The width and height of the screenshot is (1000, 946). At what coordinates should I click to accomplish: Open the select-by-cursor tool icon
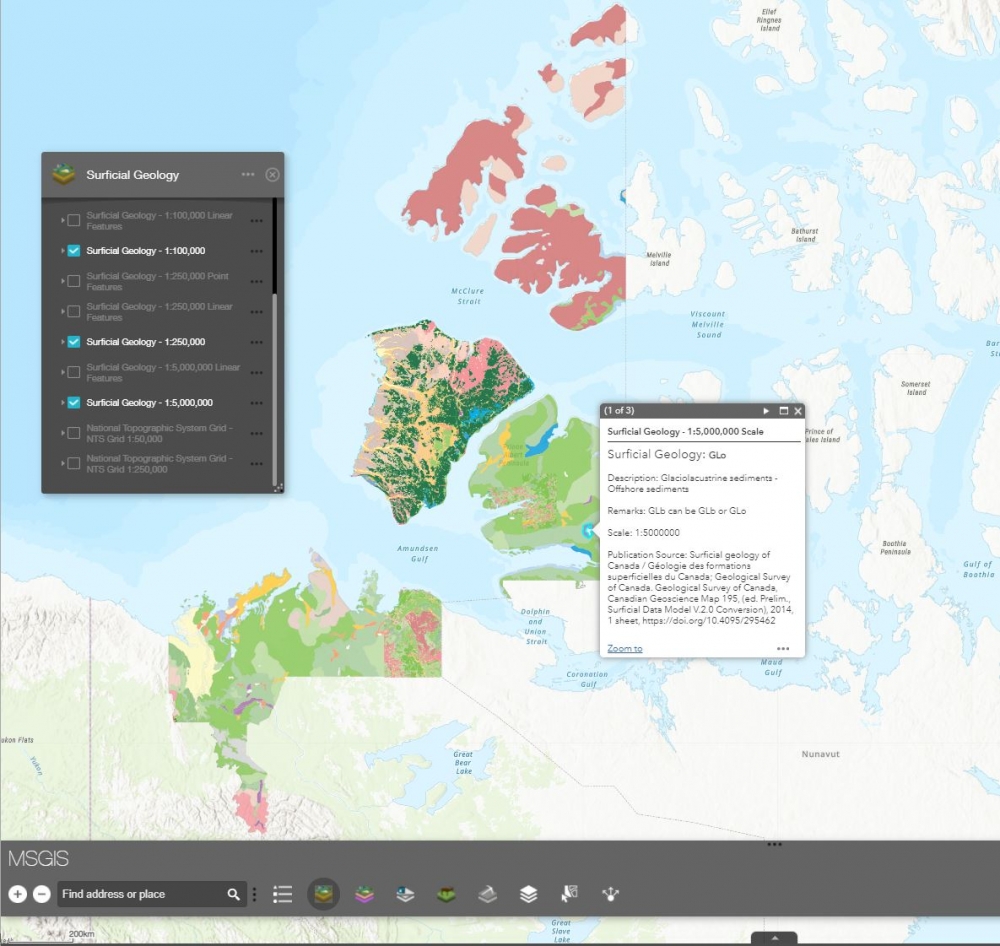(569, 894)
